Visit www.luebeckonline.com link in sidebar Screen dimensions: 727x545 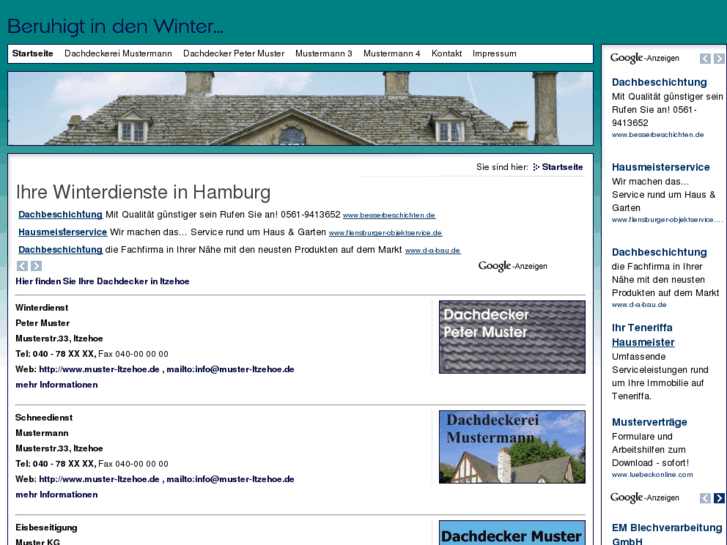pyautogui.click(x=652, y=474)
